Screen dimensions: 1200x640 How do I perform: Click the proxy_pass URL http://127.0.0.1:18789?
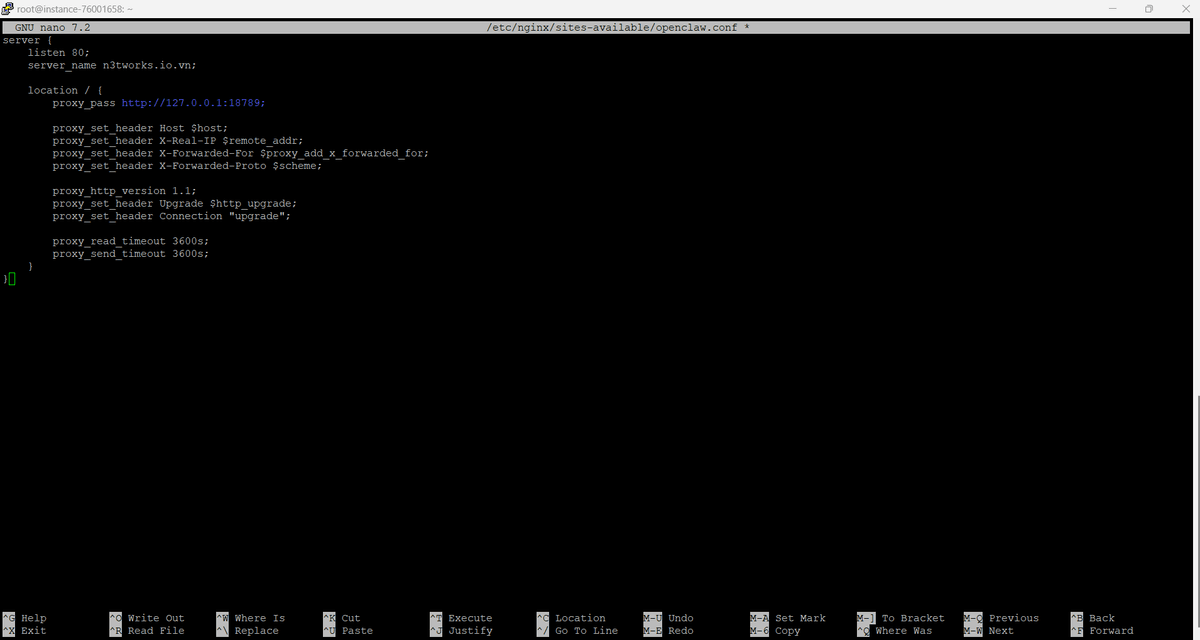193,103
